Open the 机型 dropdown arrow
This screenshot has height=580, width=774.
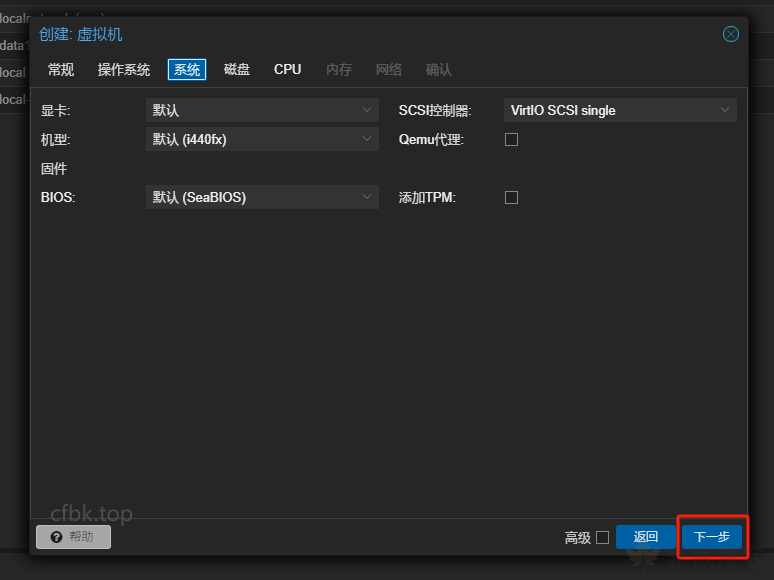click(x=367, y=139)
